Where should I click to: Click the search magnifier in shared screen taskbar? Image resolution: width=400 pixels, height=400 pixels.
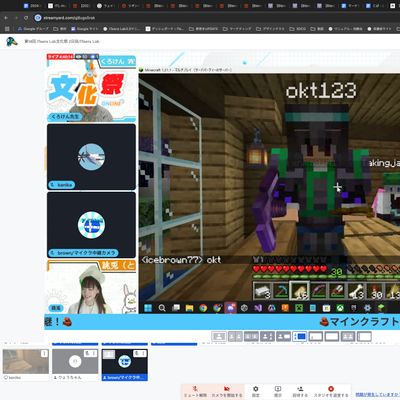pyautogui.click(x=162, y=308)
